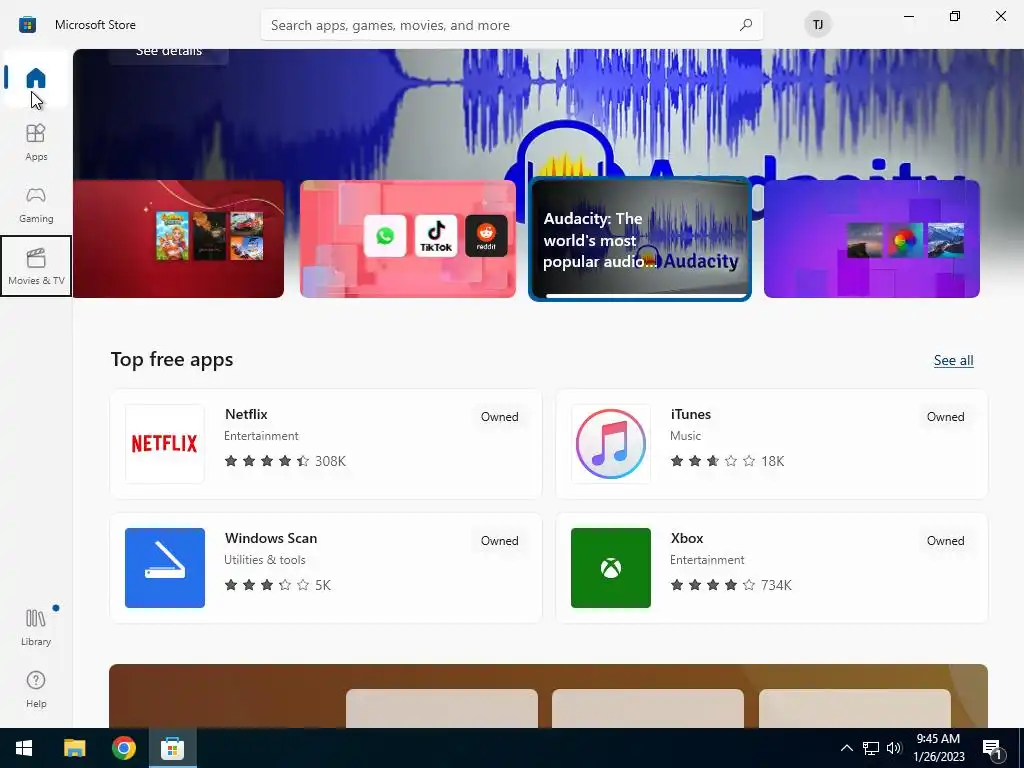The image size is (1024, 768).
Task: Click the Audacity hero banner
Action: [549, 114]
